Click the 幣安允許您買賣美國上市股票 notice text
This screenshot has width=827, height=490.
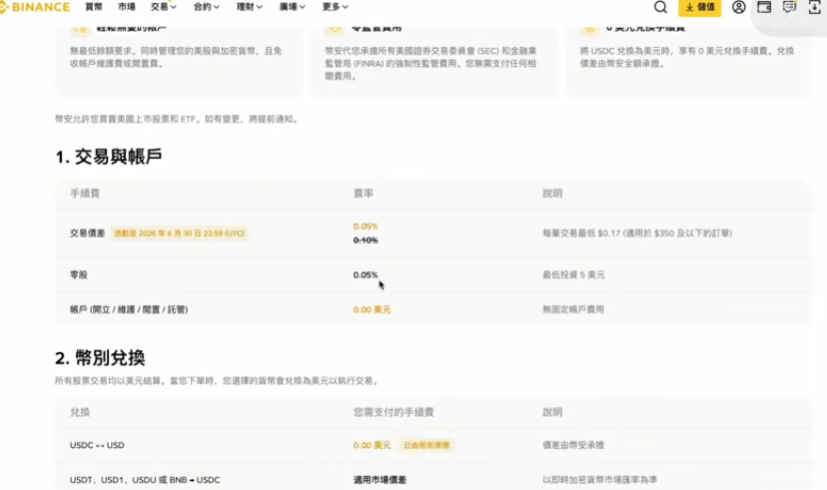click(177, 119)
